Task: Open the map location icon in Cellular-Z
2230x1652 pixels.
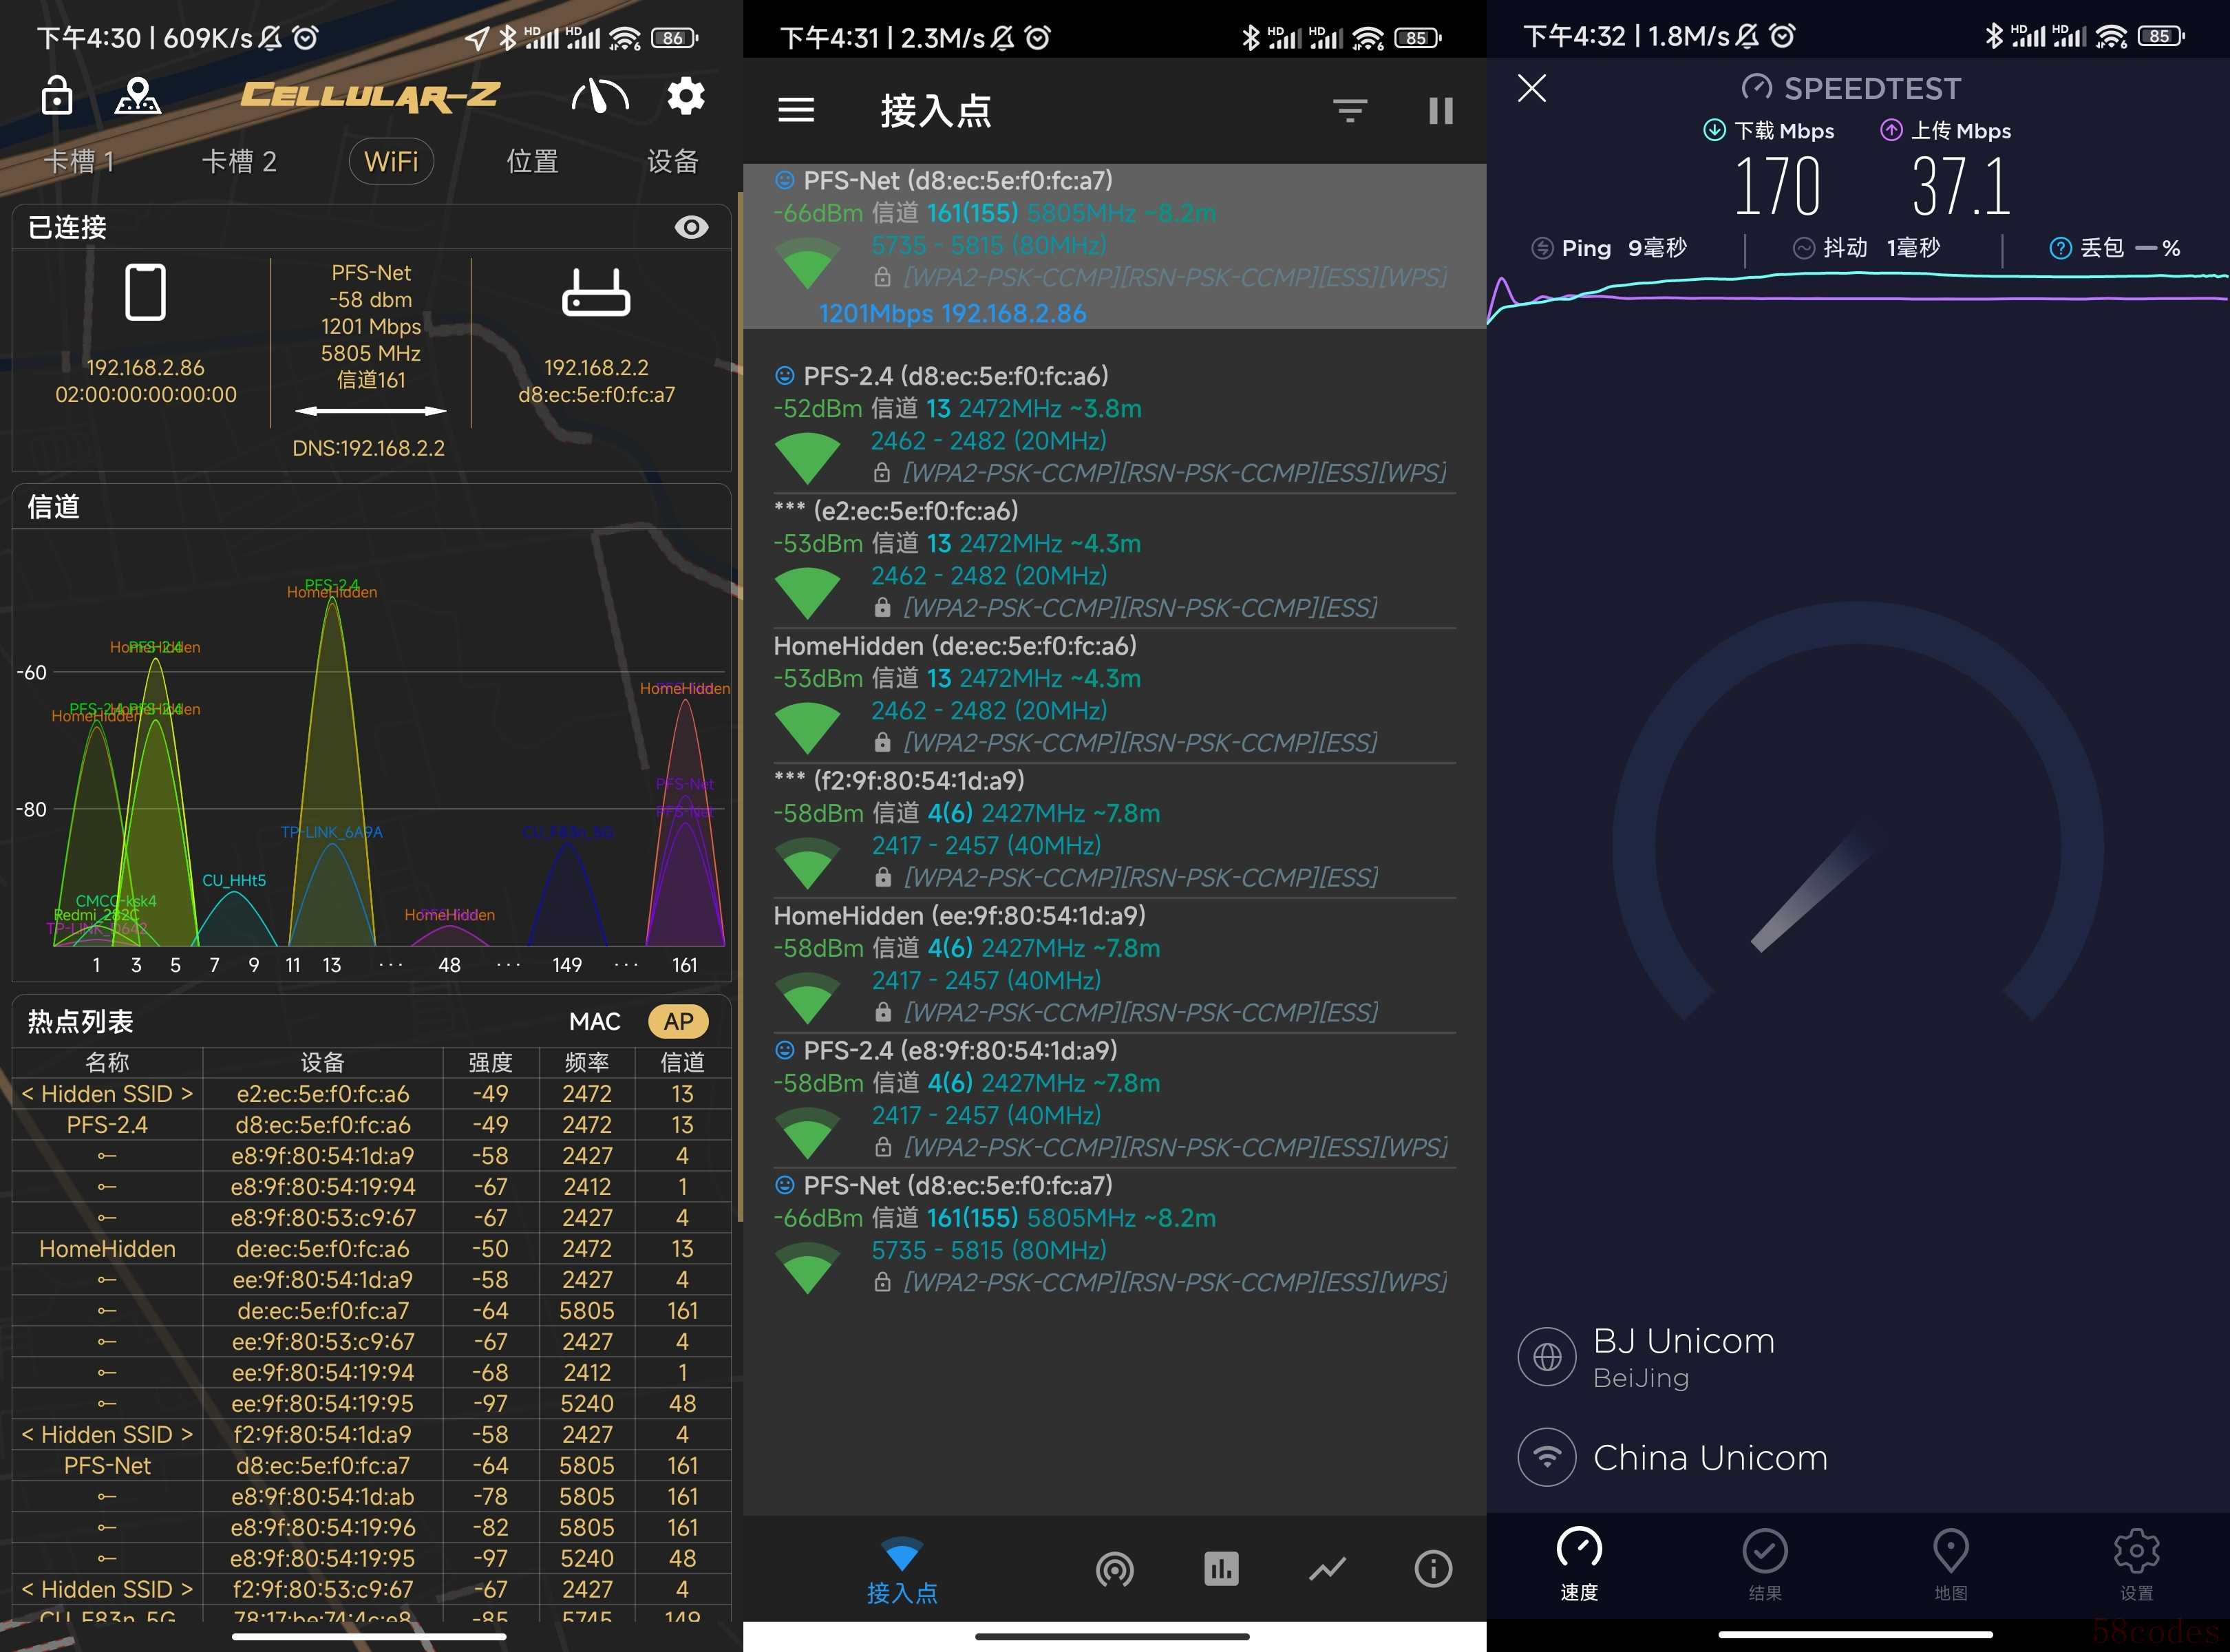Action: [138, 95]
